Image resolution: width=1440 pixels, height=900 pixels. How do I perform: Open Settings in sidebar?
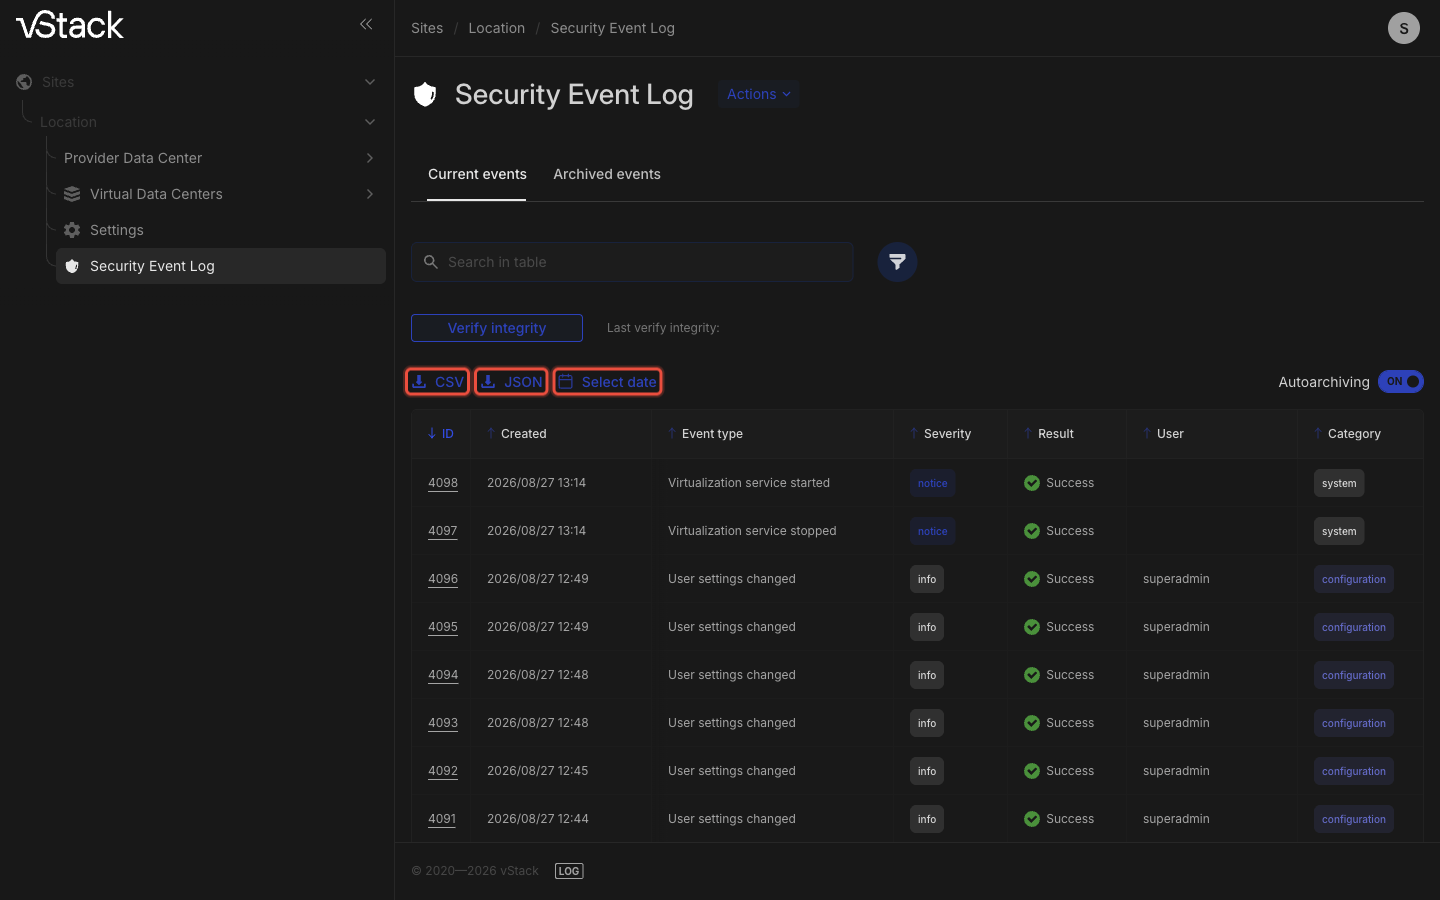coord(117,230)
